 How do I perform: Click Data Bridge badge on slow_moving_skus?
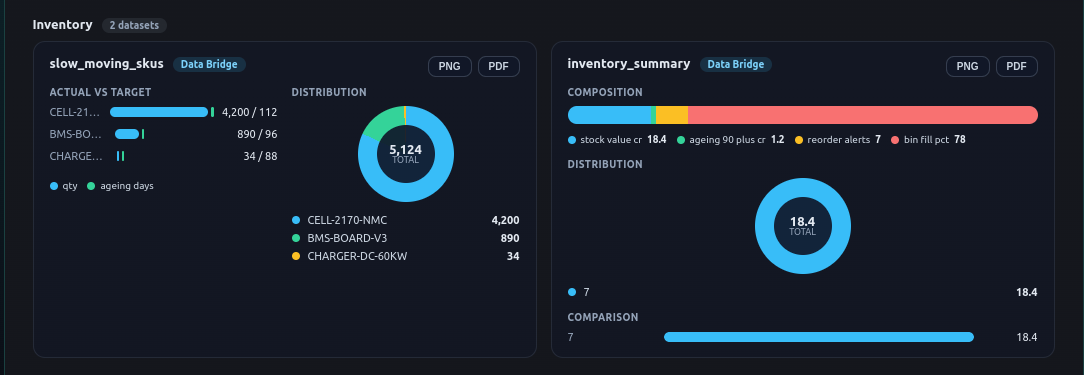209,64
